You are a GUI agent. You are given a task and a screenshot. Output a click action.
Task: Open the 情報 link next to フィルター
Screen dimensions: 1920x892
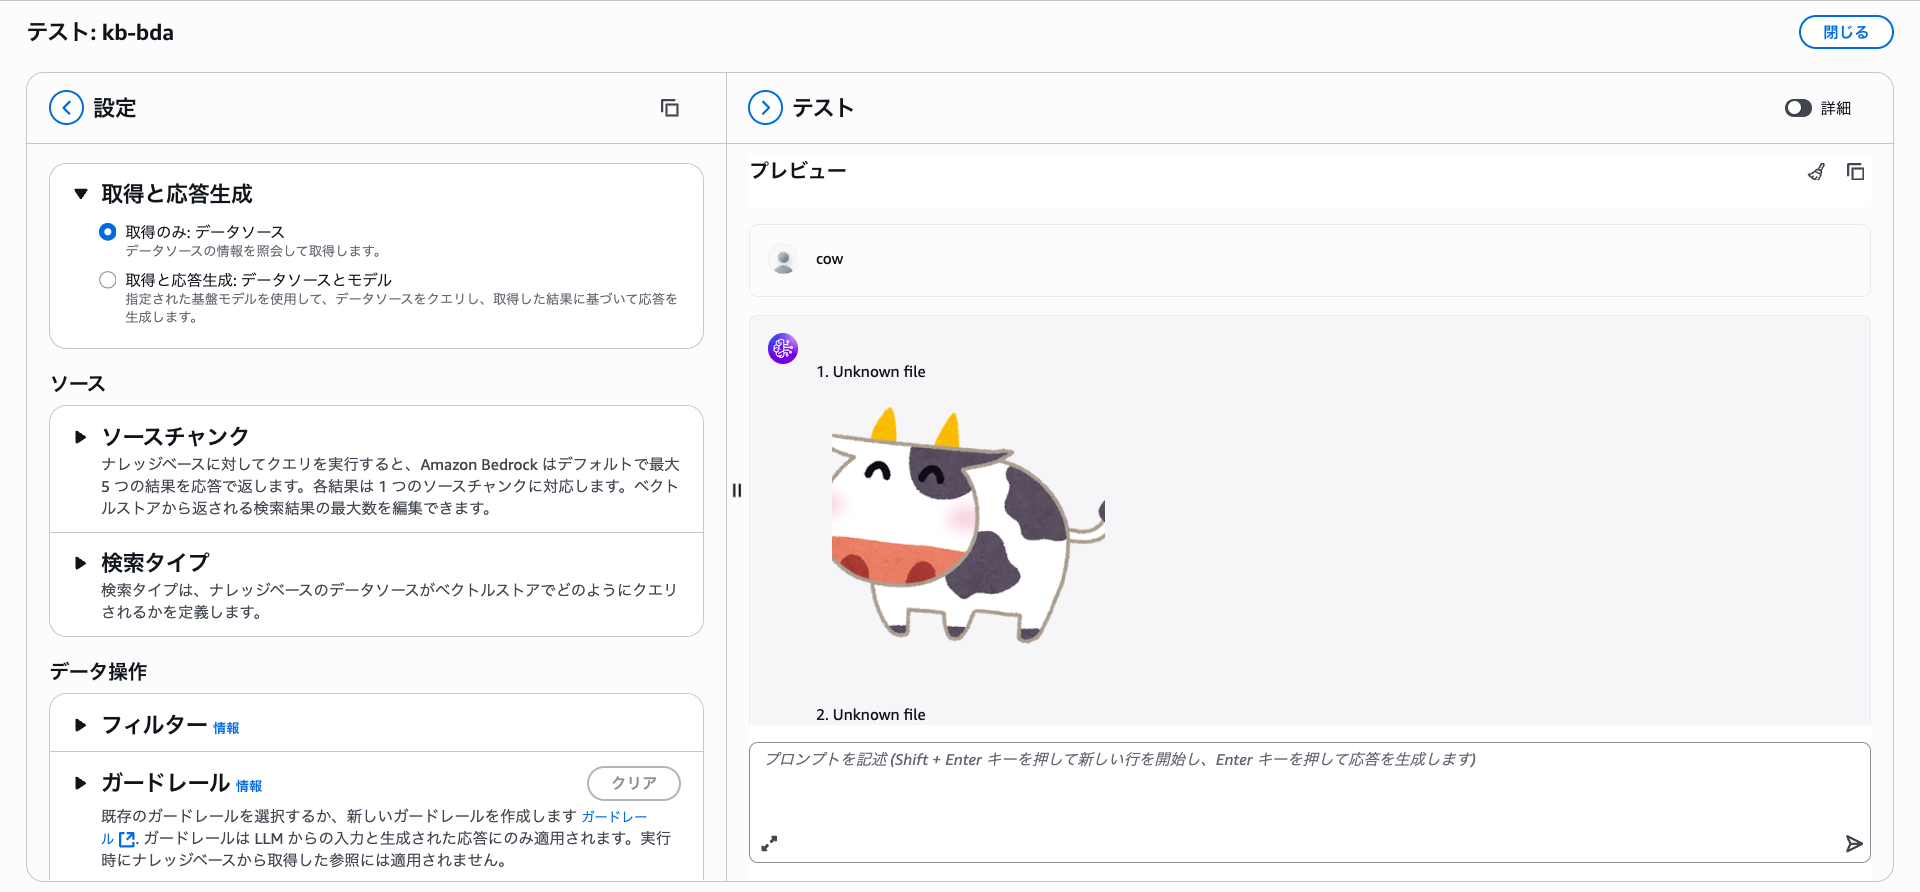[226, 728]
